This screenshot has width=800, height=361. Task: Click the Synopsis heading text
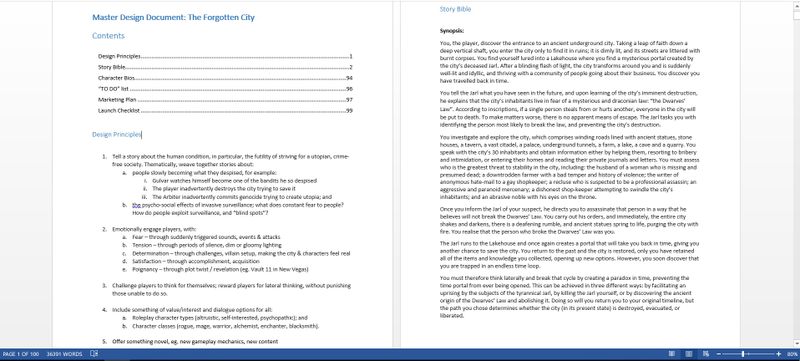[x=452, y=31]
